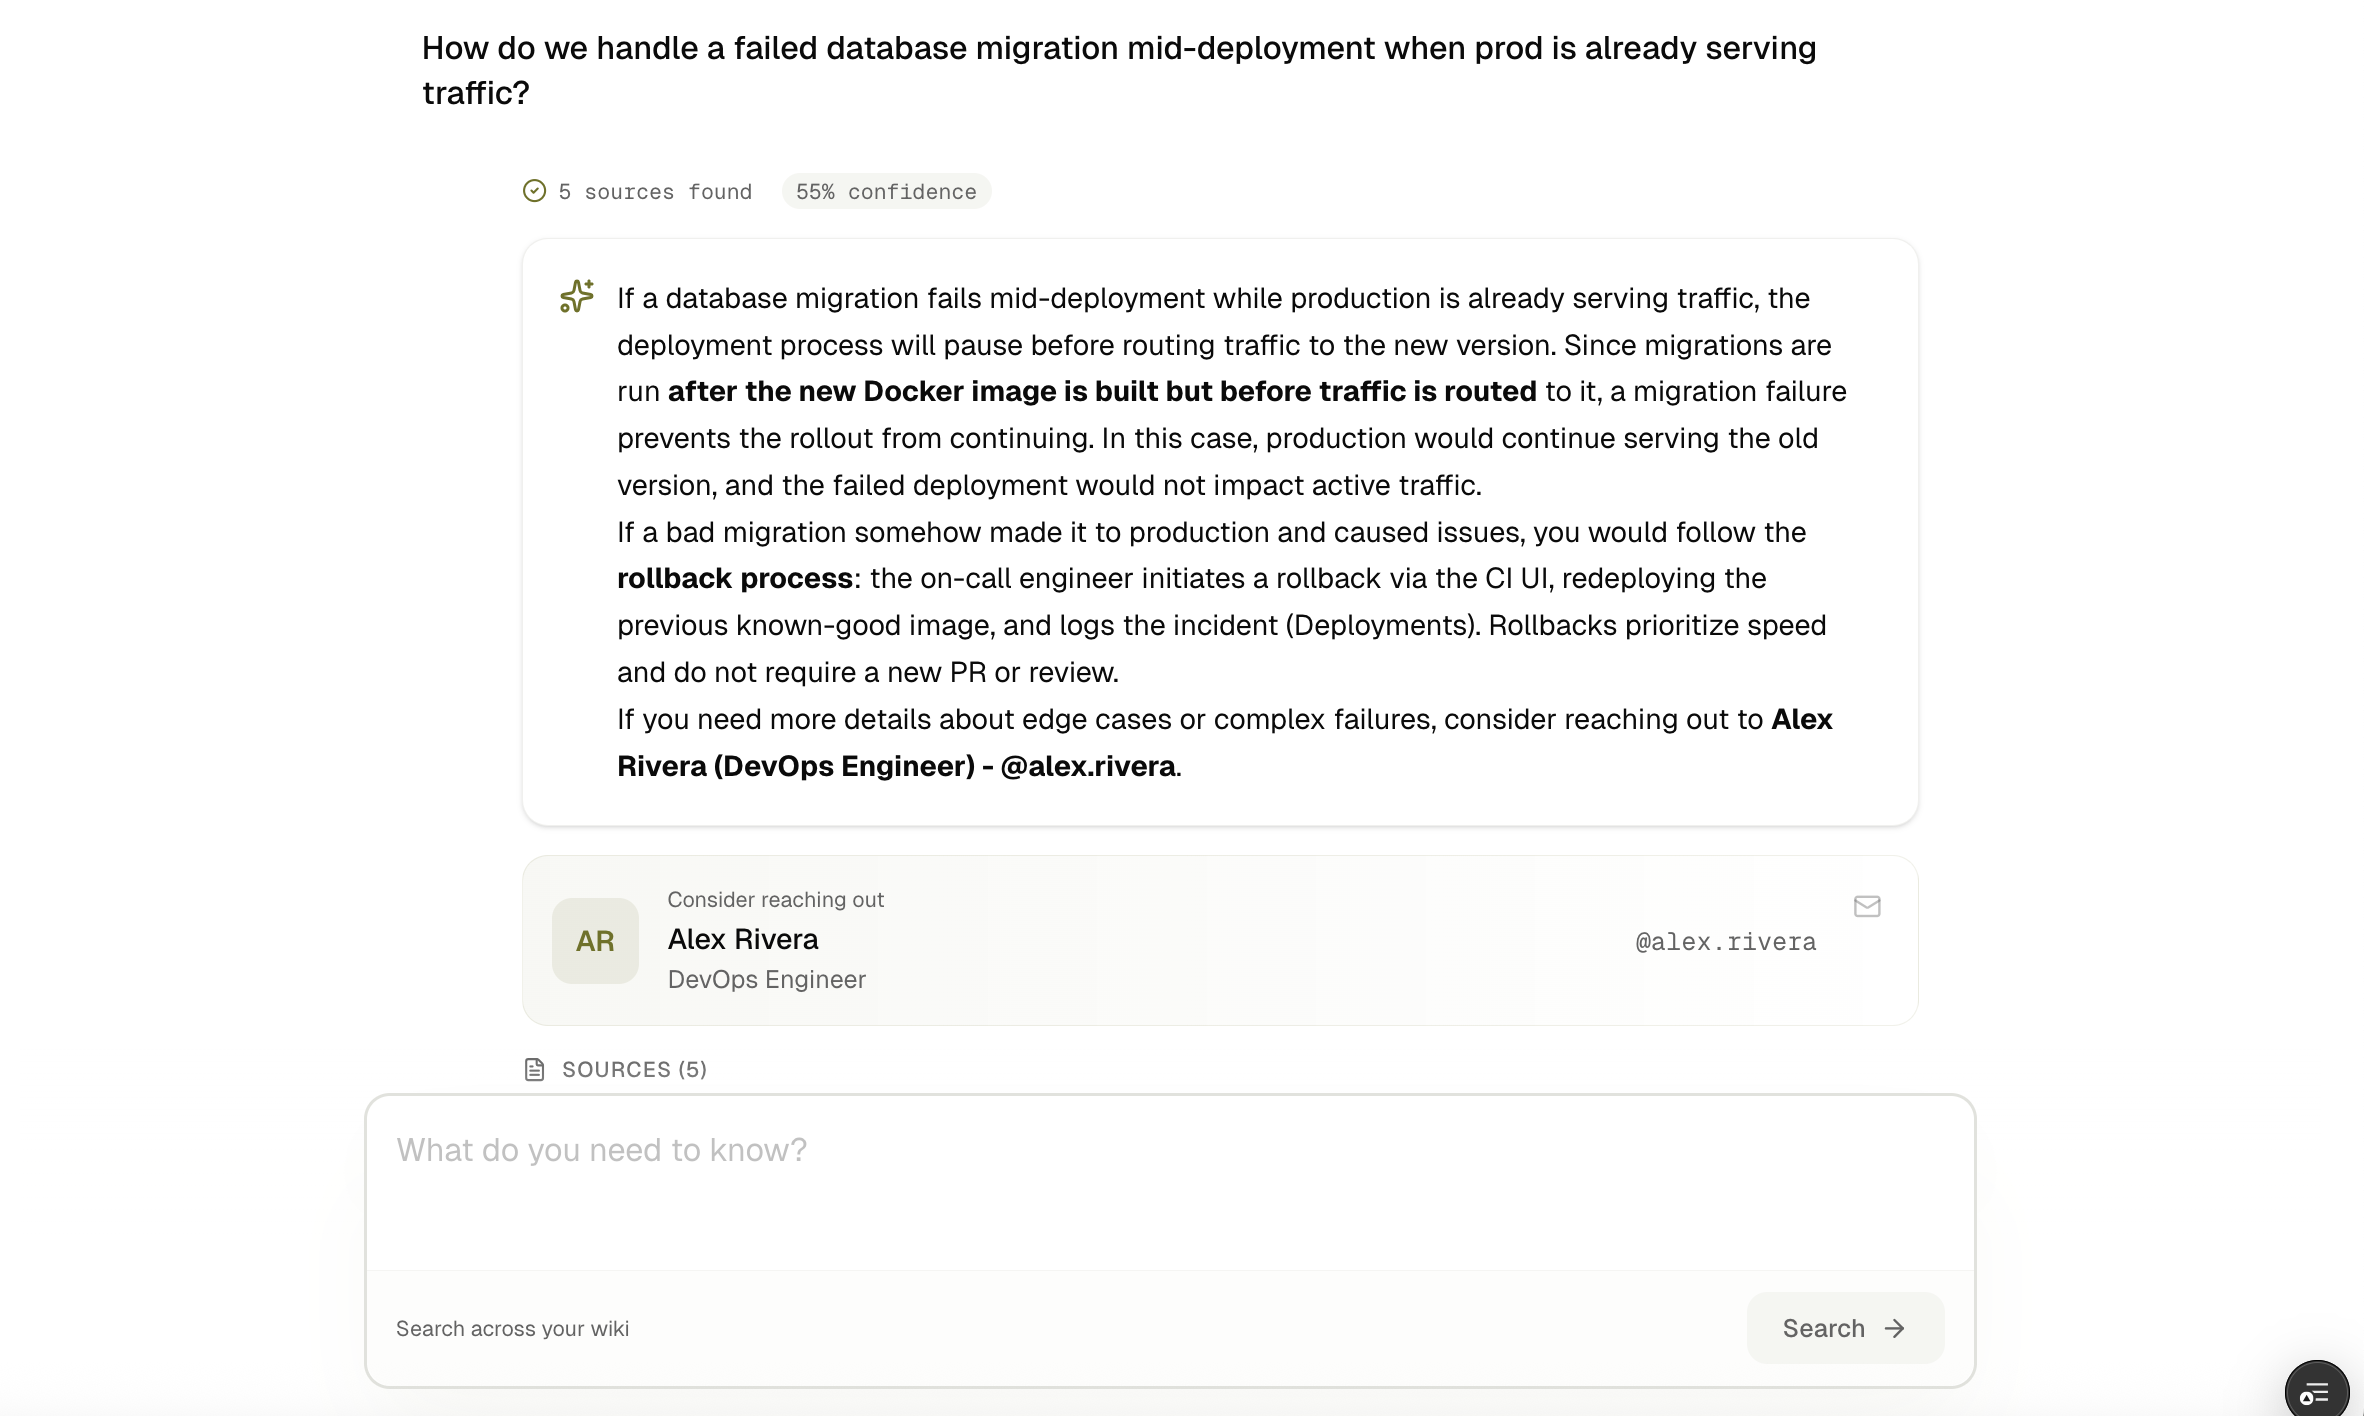Click the document icon beside SOURCES (5)
2364x1416 pixels.
535,1069
